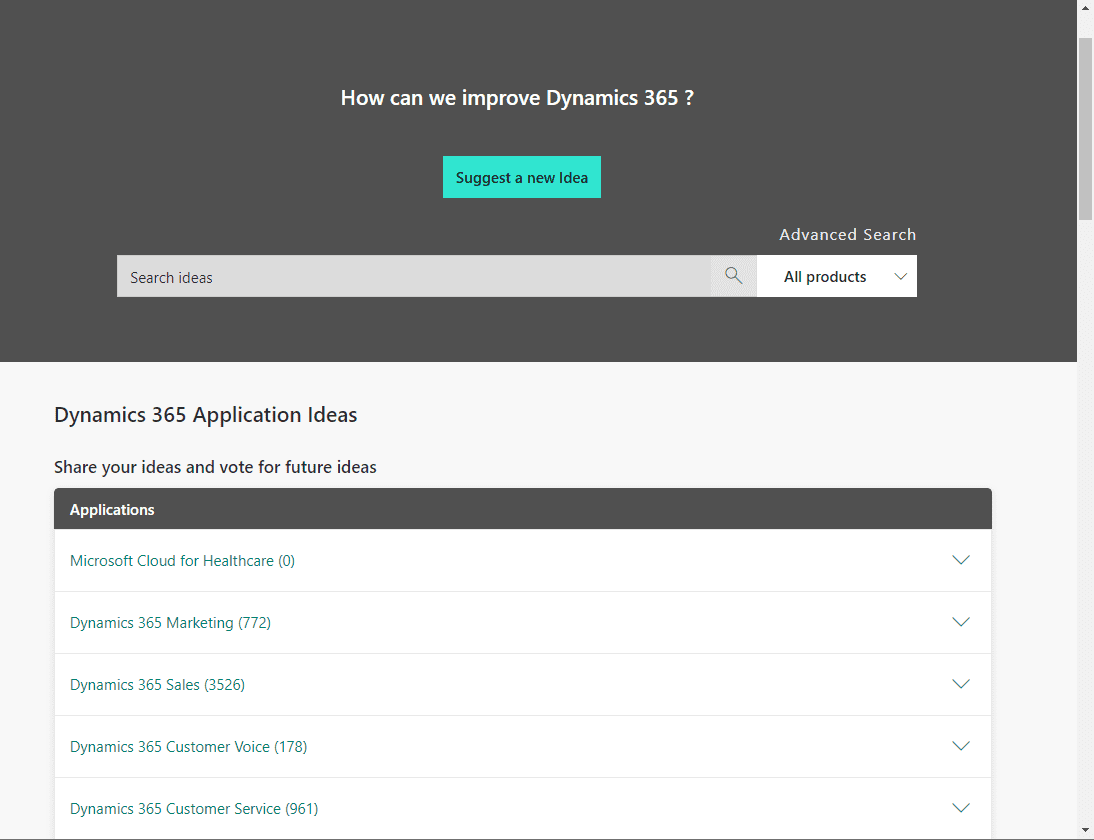Click the Dynamics 365 Application Ideas heading
Image resolution: width=1094 pixels, height=840 pixels.
click(x=205, y=414)
